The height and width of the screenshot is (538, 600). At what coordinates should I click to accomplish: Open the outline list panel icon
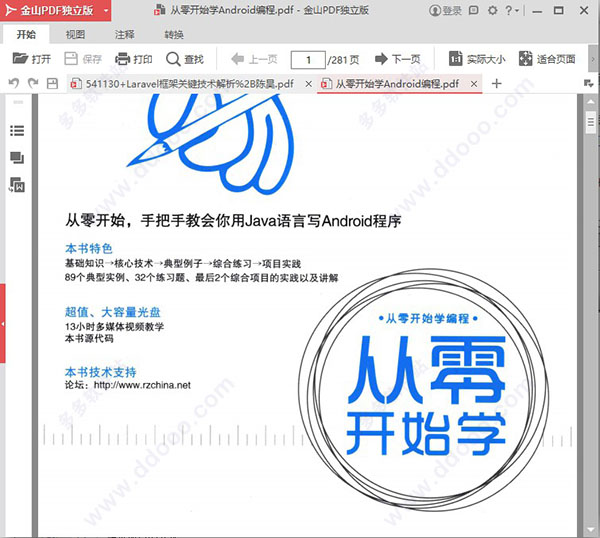click(x=17, y=131)
